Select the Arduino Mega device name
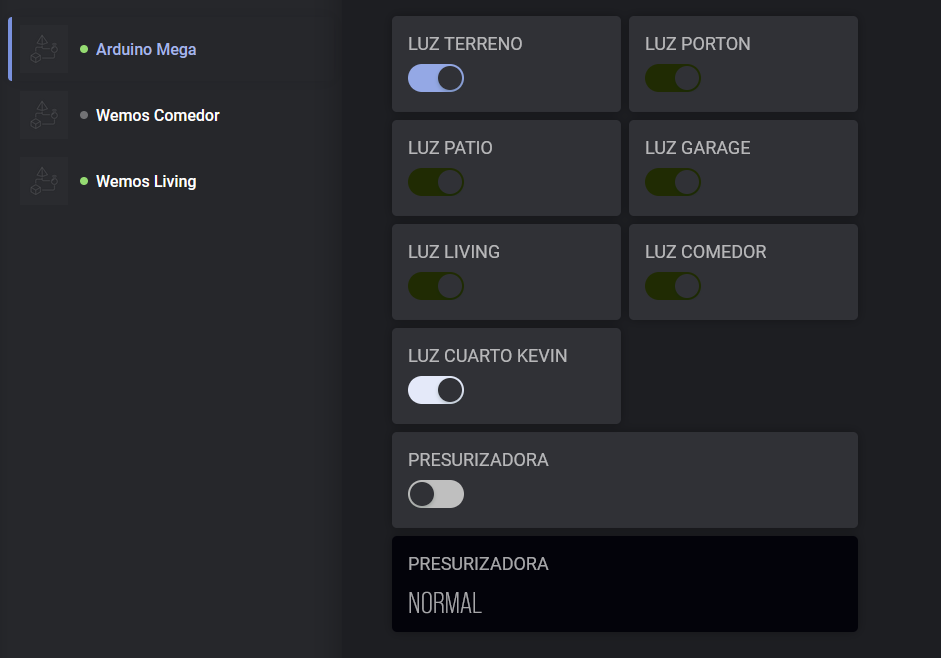This screenshot has height=658, width=941. pyautogui.click(x=146, y=49)
